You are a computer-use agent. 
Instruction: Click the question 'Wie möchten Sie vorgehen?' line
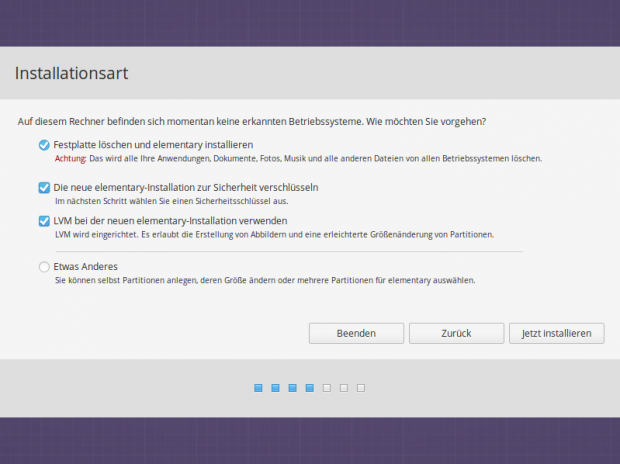252,121
